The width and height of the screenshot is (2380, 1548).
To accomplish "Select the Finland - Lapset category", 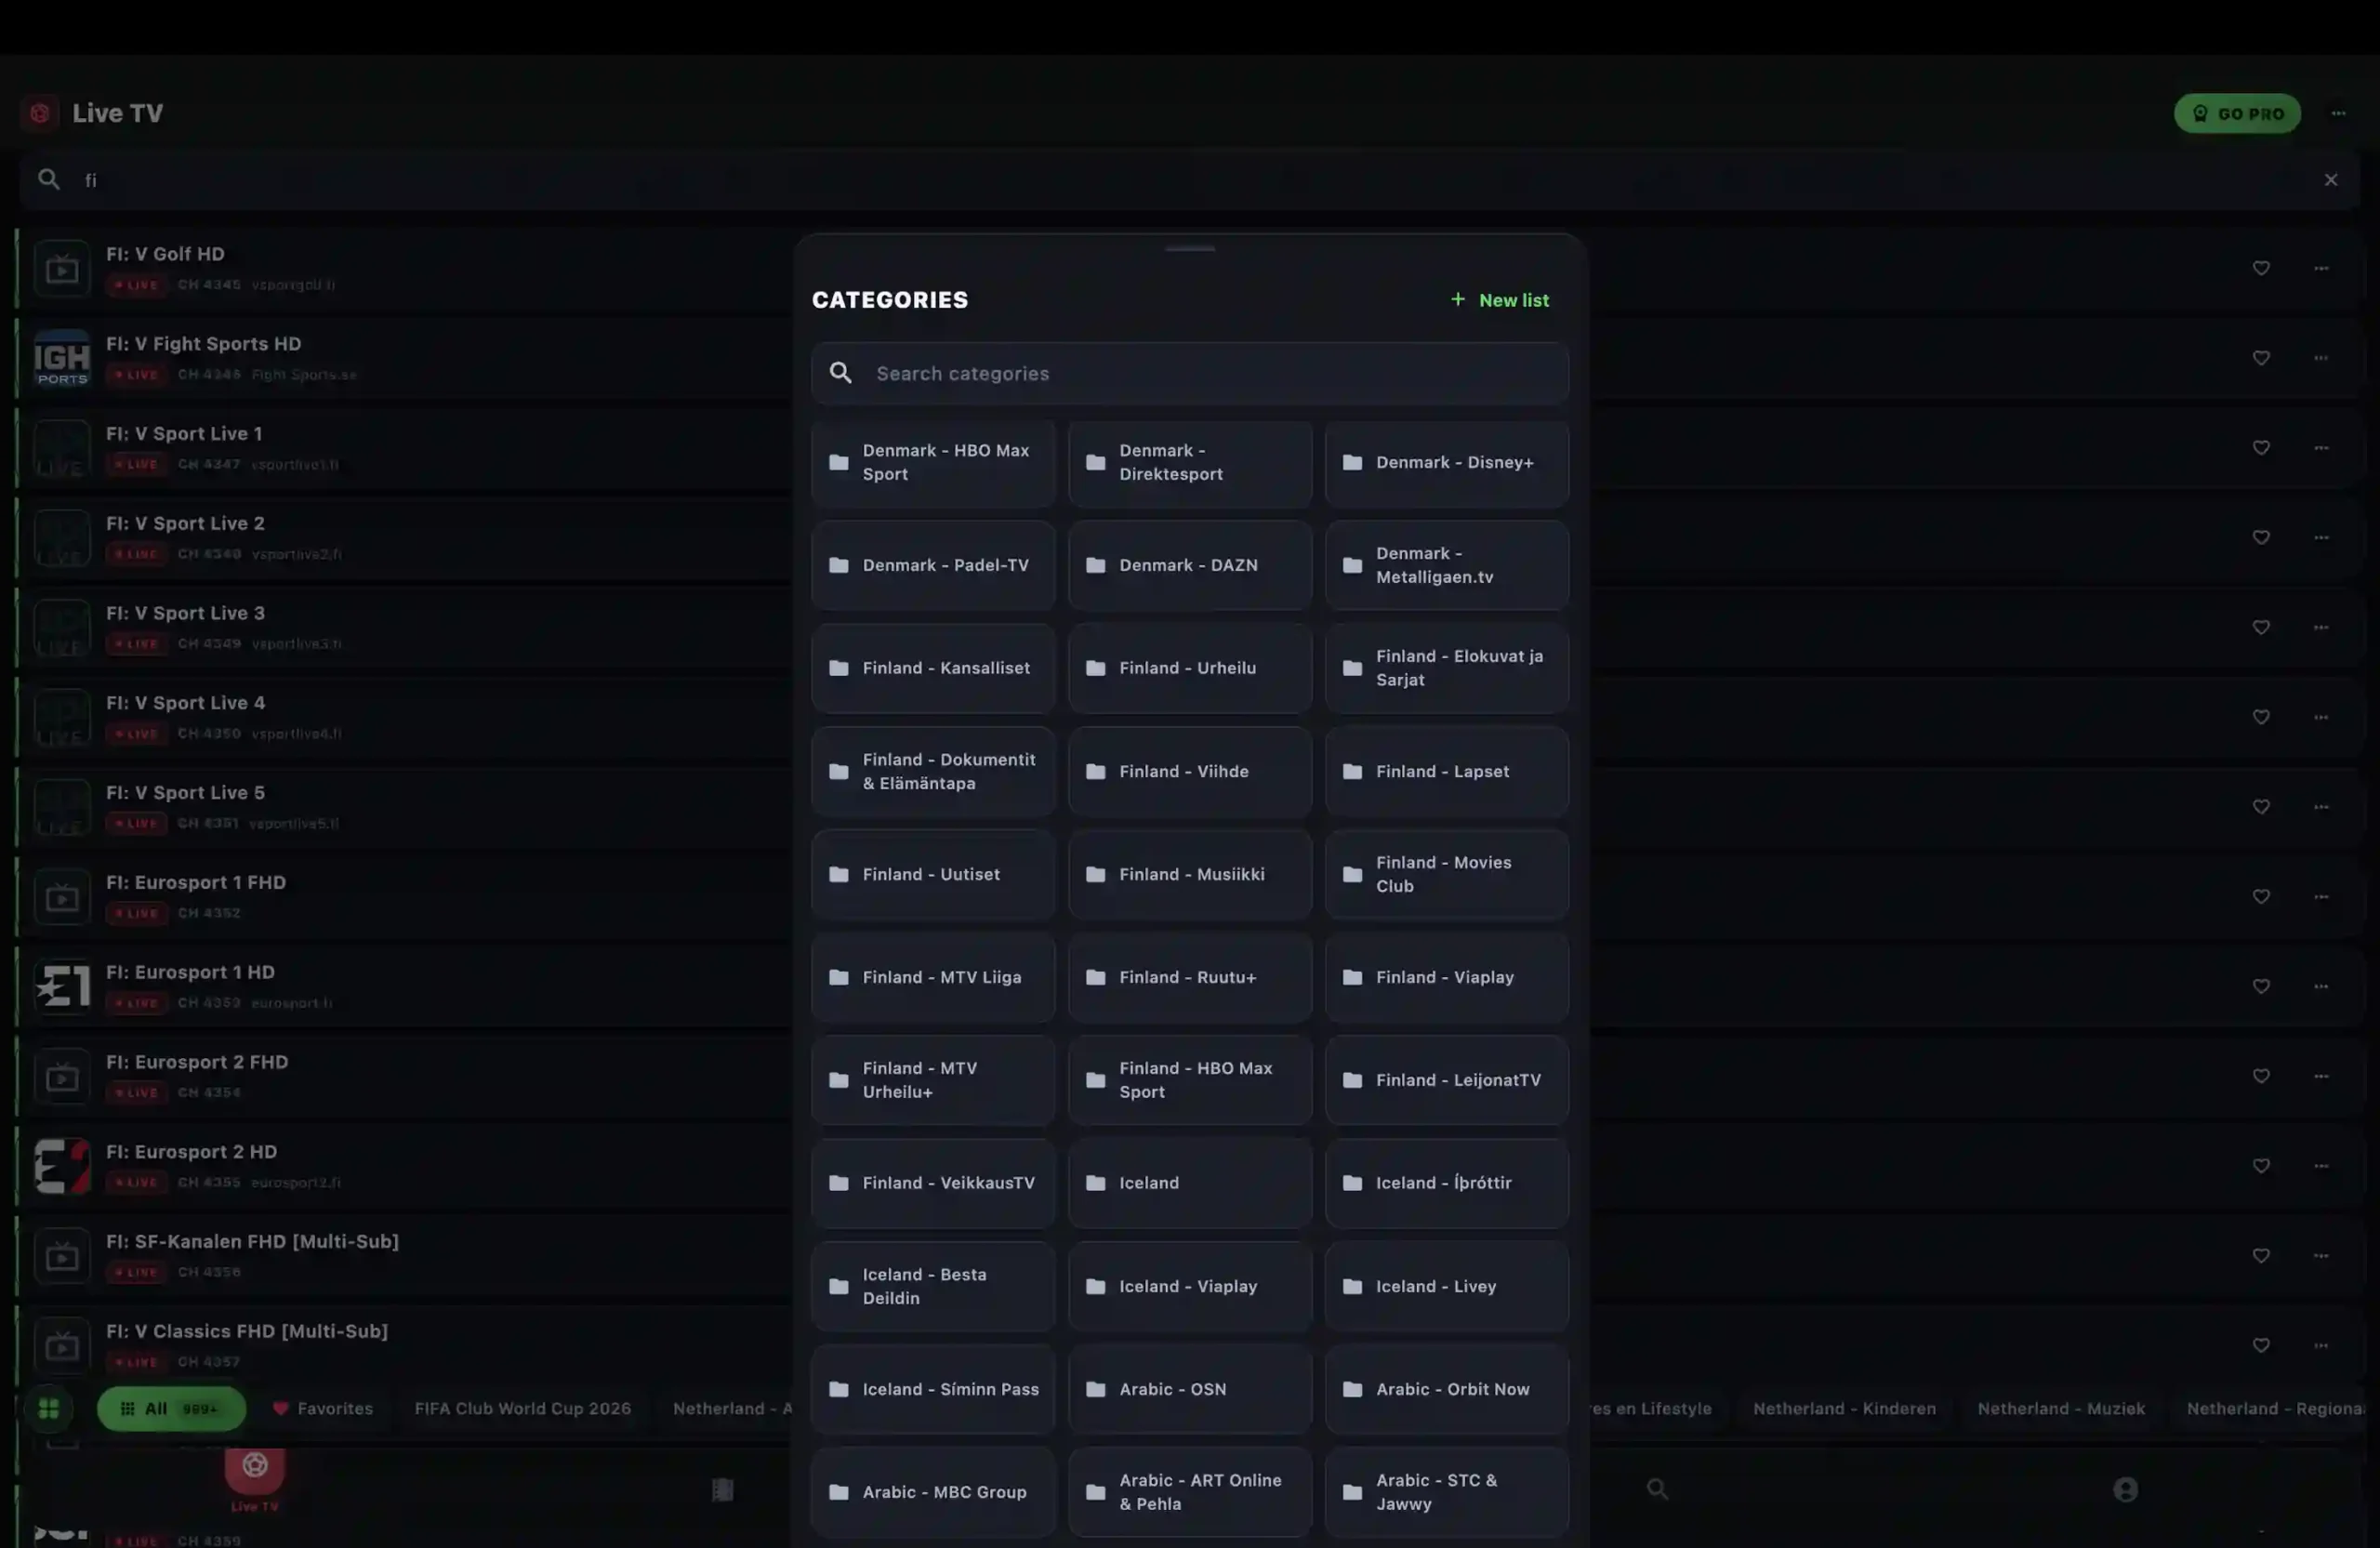I will [x=1446, y=771].
